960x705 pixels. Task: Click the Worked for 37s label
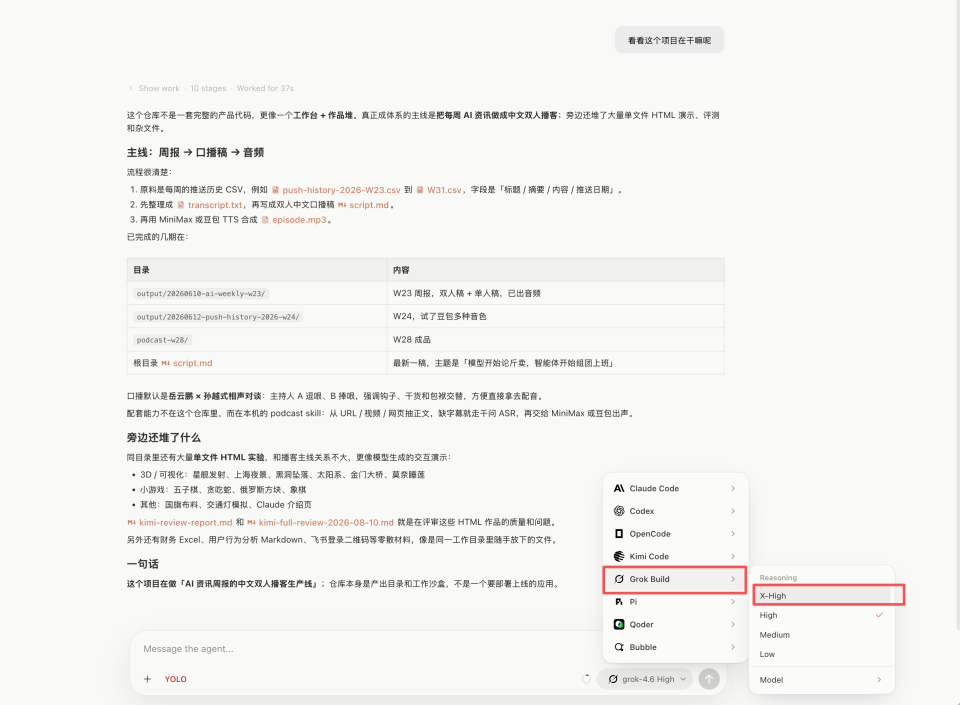pos(265,88)
